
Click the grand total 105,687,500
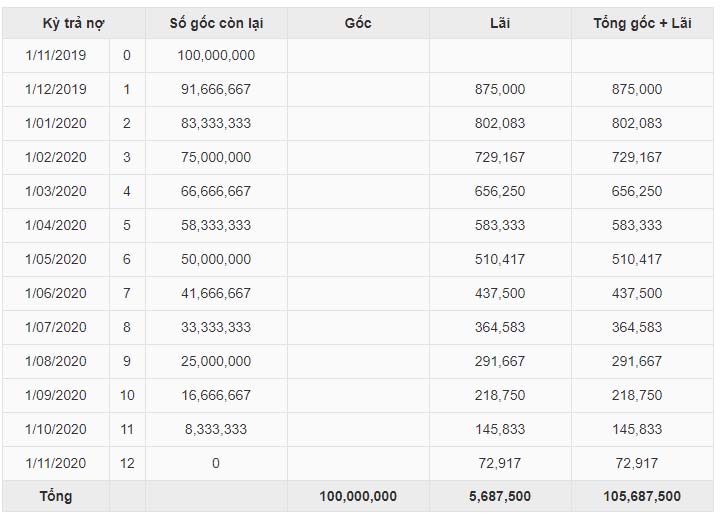tap(642, 496)
